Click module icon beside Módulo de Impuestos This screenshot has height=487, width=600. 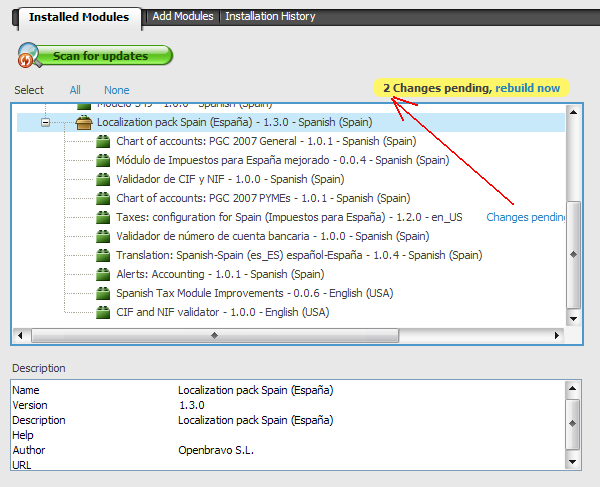click(x=103, y=160)
